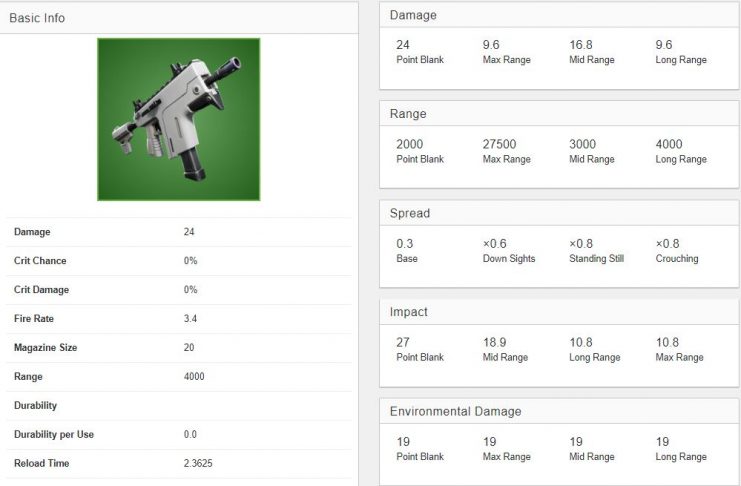
Task: Click Damage panel Mid Range value 16.8
Action: [581, 45]
